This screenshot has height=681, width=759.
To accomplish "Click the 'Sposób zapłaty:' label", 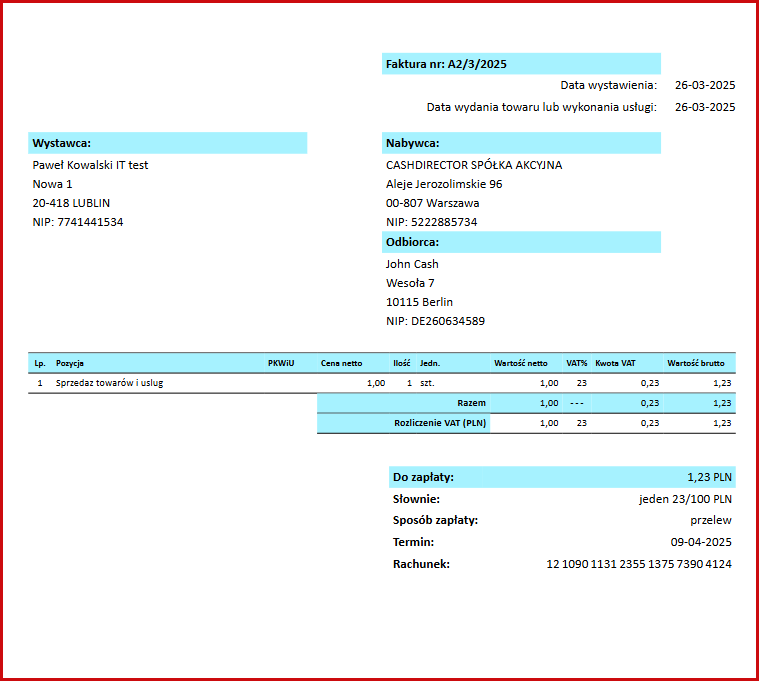I will 435,520.
